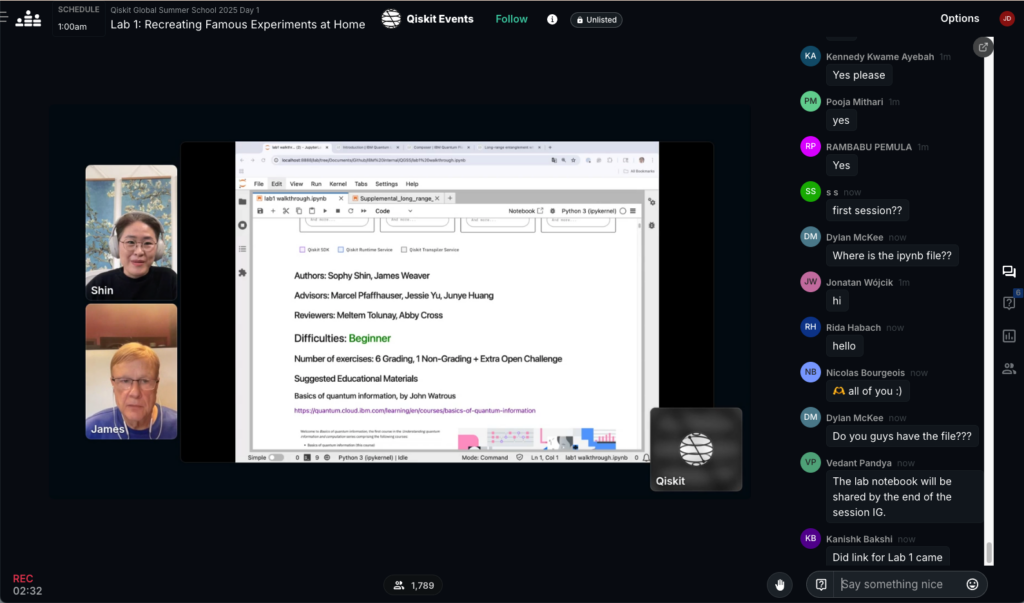The height and width of the screenshot is (603, 1024).
Task: Switch to Supplemental_long_range tab
Action: click(x=395, y=198)
